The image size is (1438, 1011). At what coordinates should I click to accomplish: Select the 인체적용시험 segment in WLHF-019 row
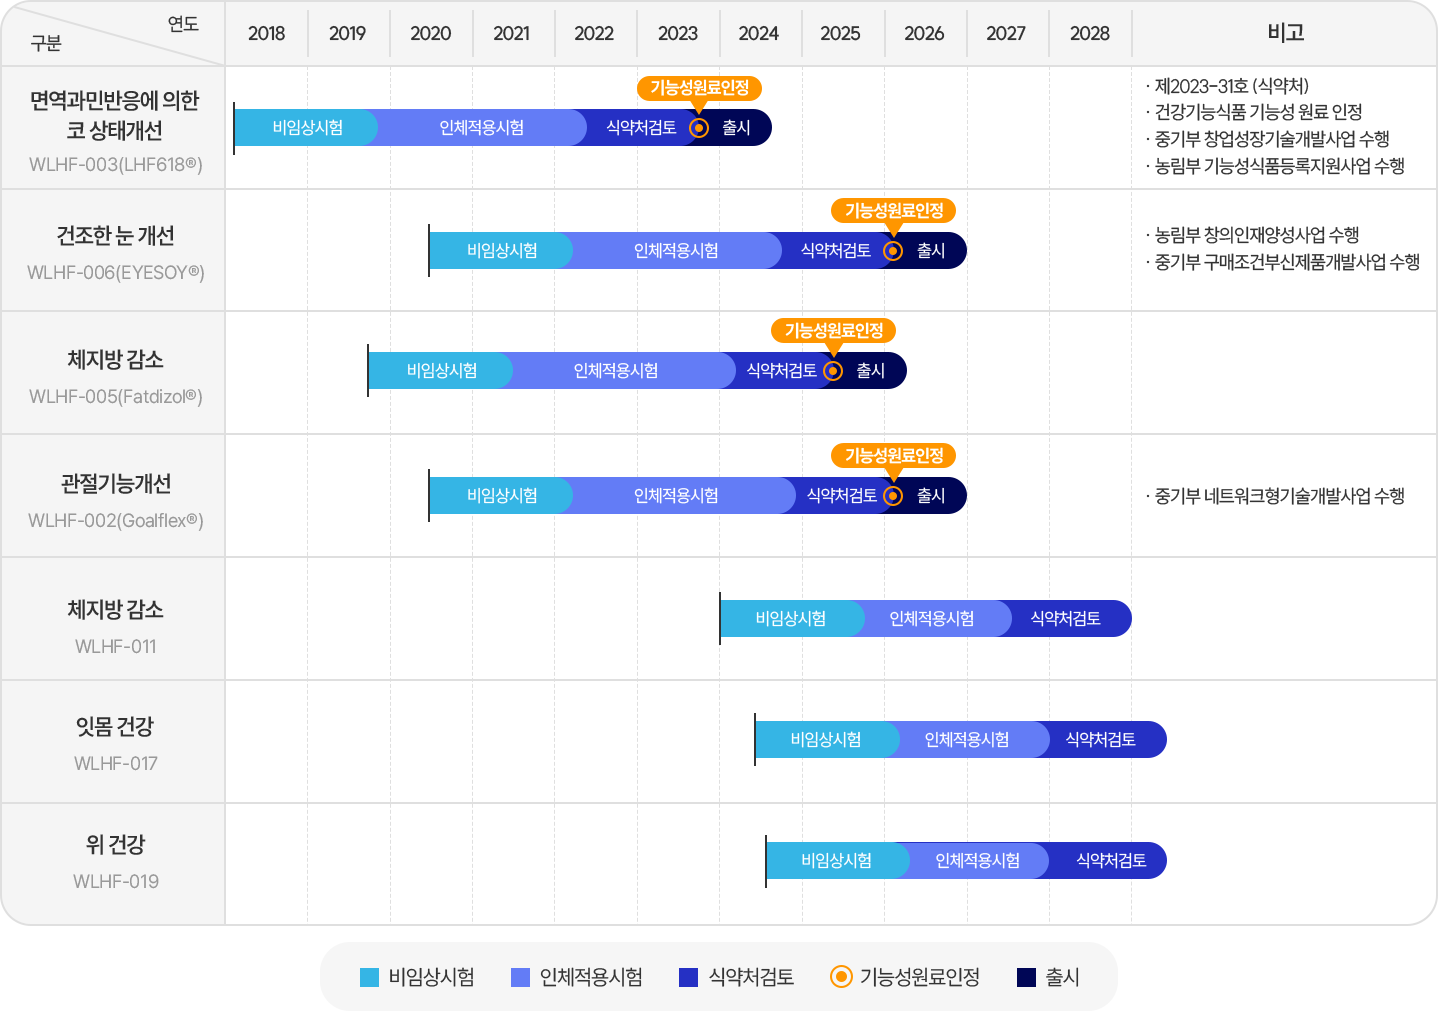tap(978, 861)
